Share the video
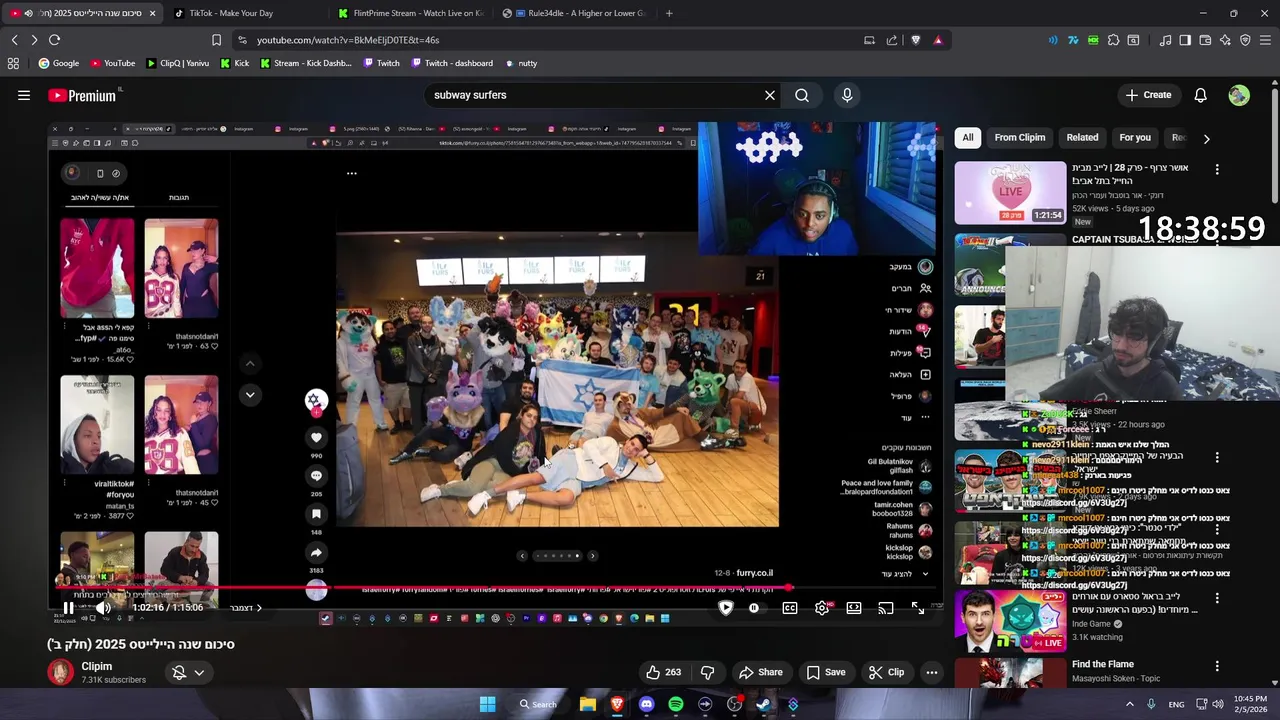The image size is (1280, 720). [x=760, y=672]
